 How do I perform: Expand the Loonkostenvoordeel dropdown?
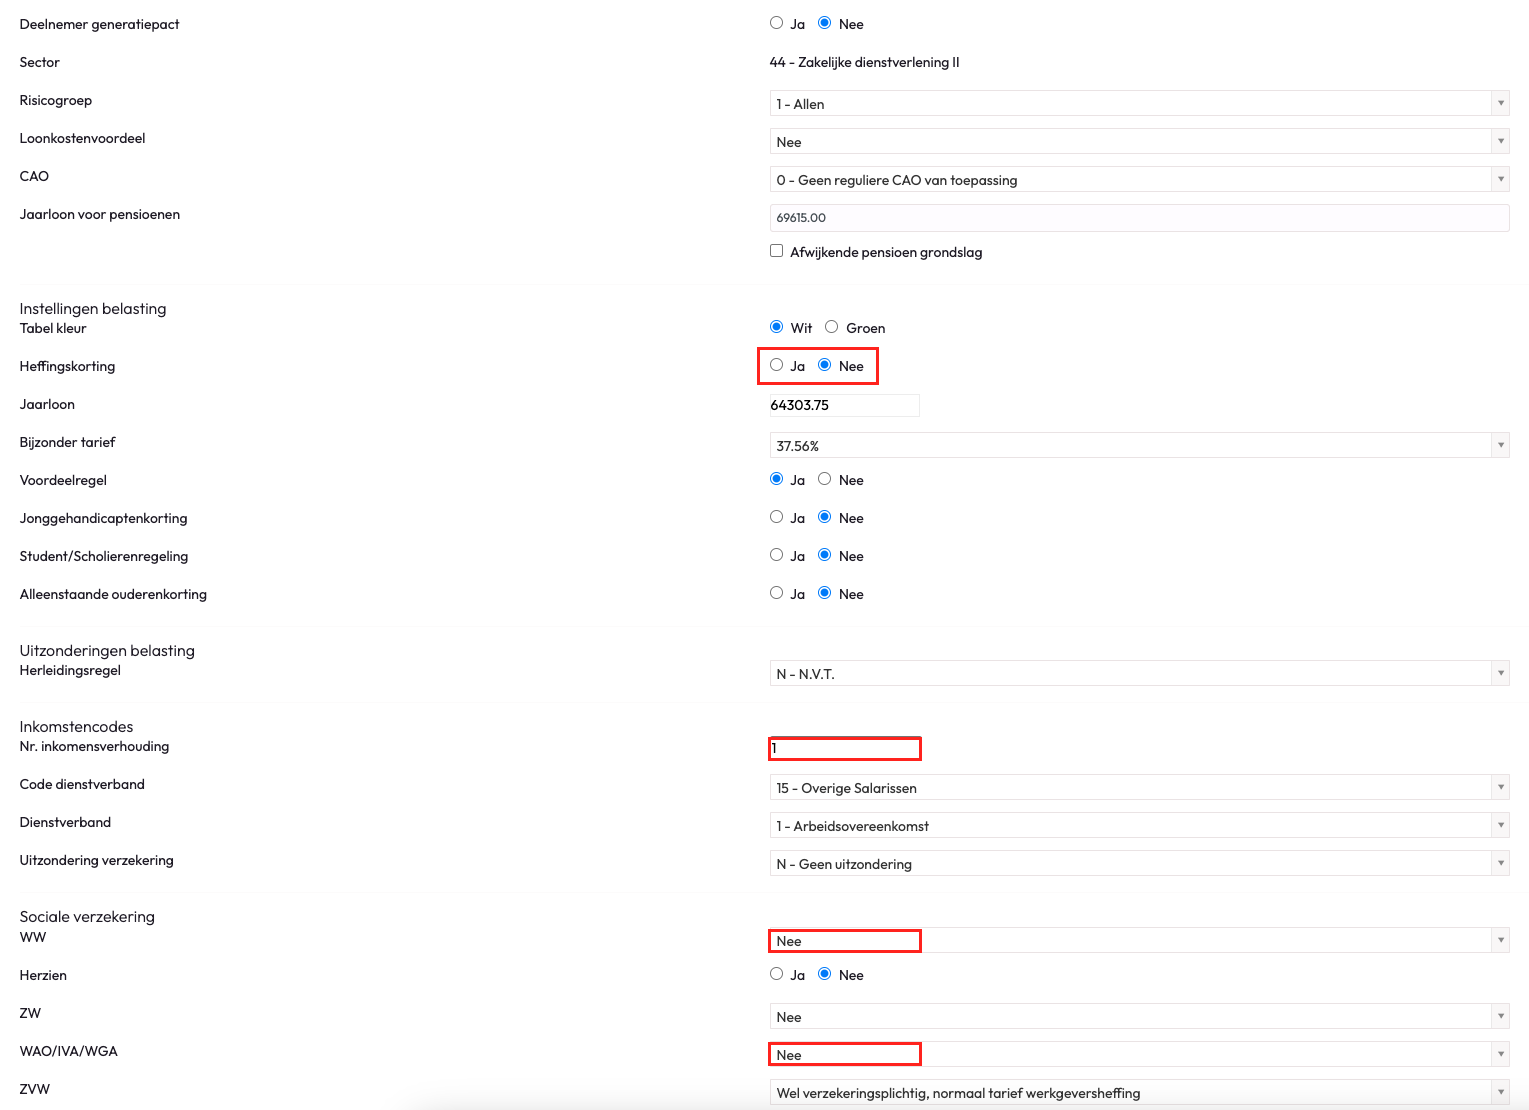(1138, 142)
